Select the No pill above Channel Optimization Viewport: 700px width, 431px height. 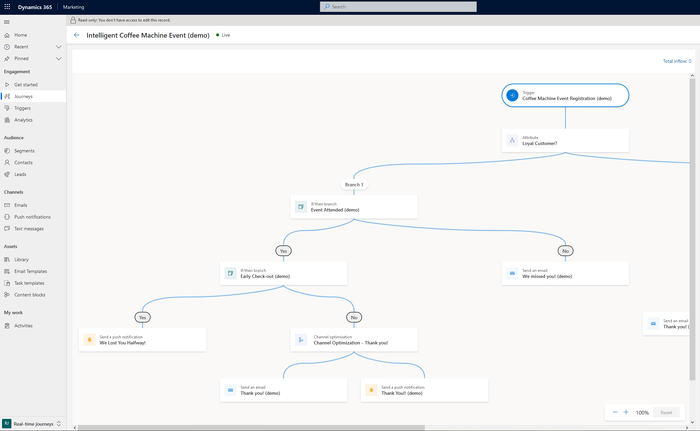[354, 317]
